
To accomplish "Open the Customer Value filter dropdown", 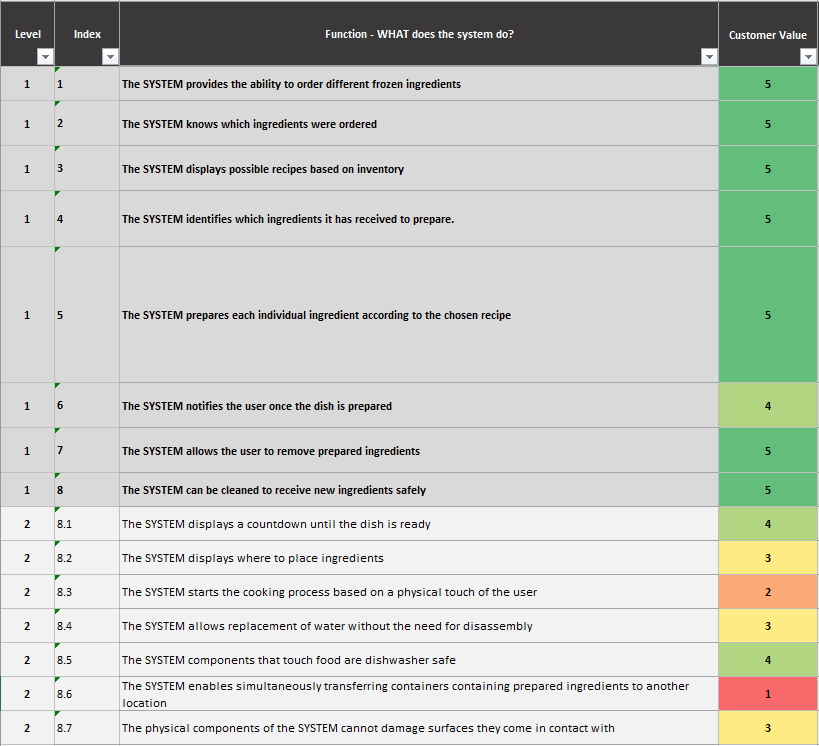I will (x=808, y=56).
